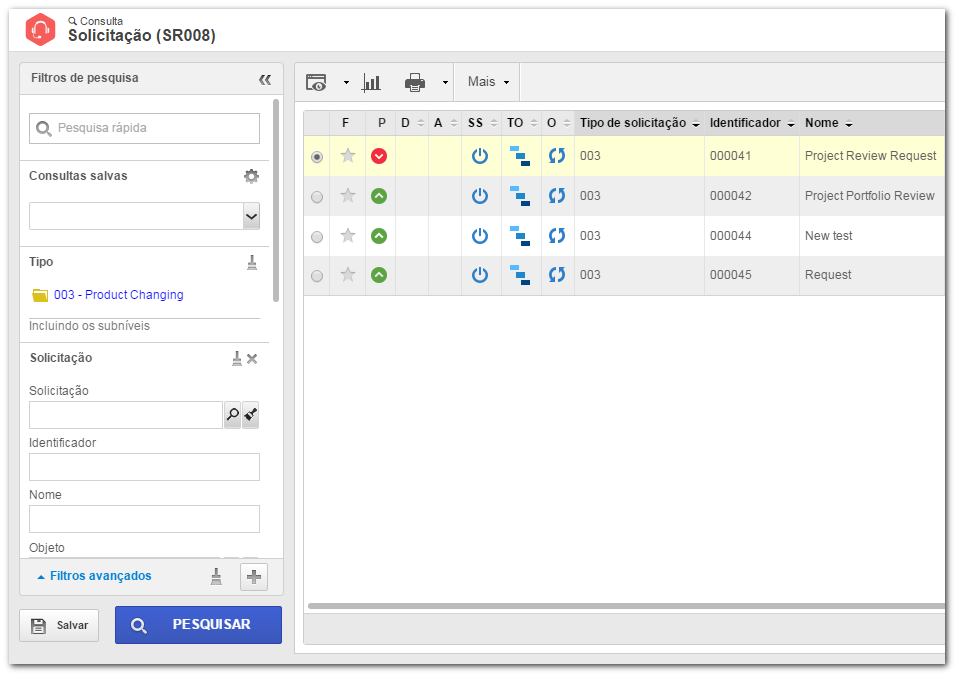Add advanced filter with plus icon

coord(254,577)
